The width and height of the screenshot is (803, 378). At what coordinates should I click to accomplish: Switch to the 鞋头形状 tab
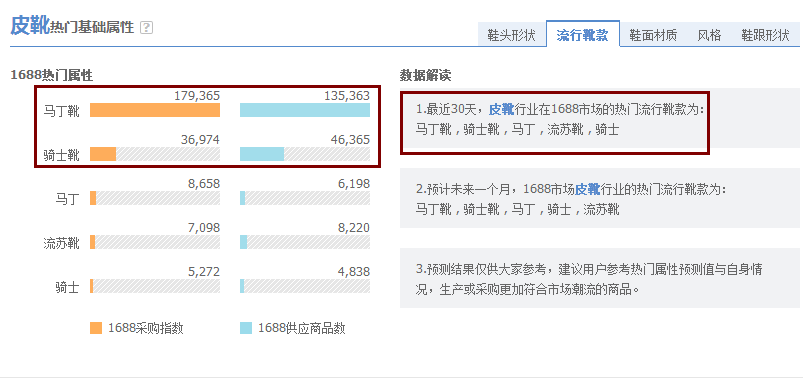(x=511, y=35)
